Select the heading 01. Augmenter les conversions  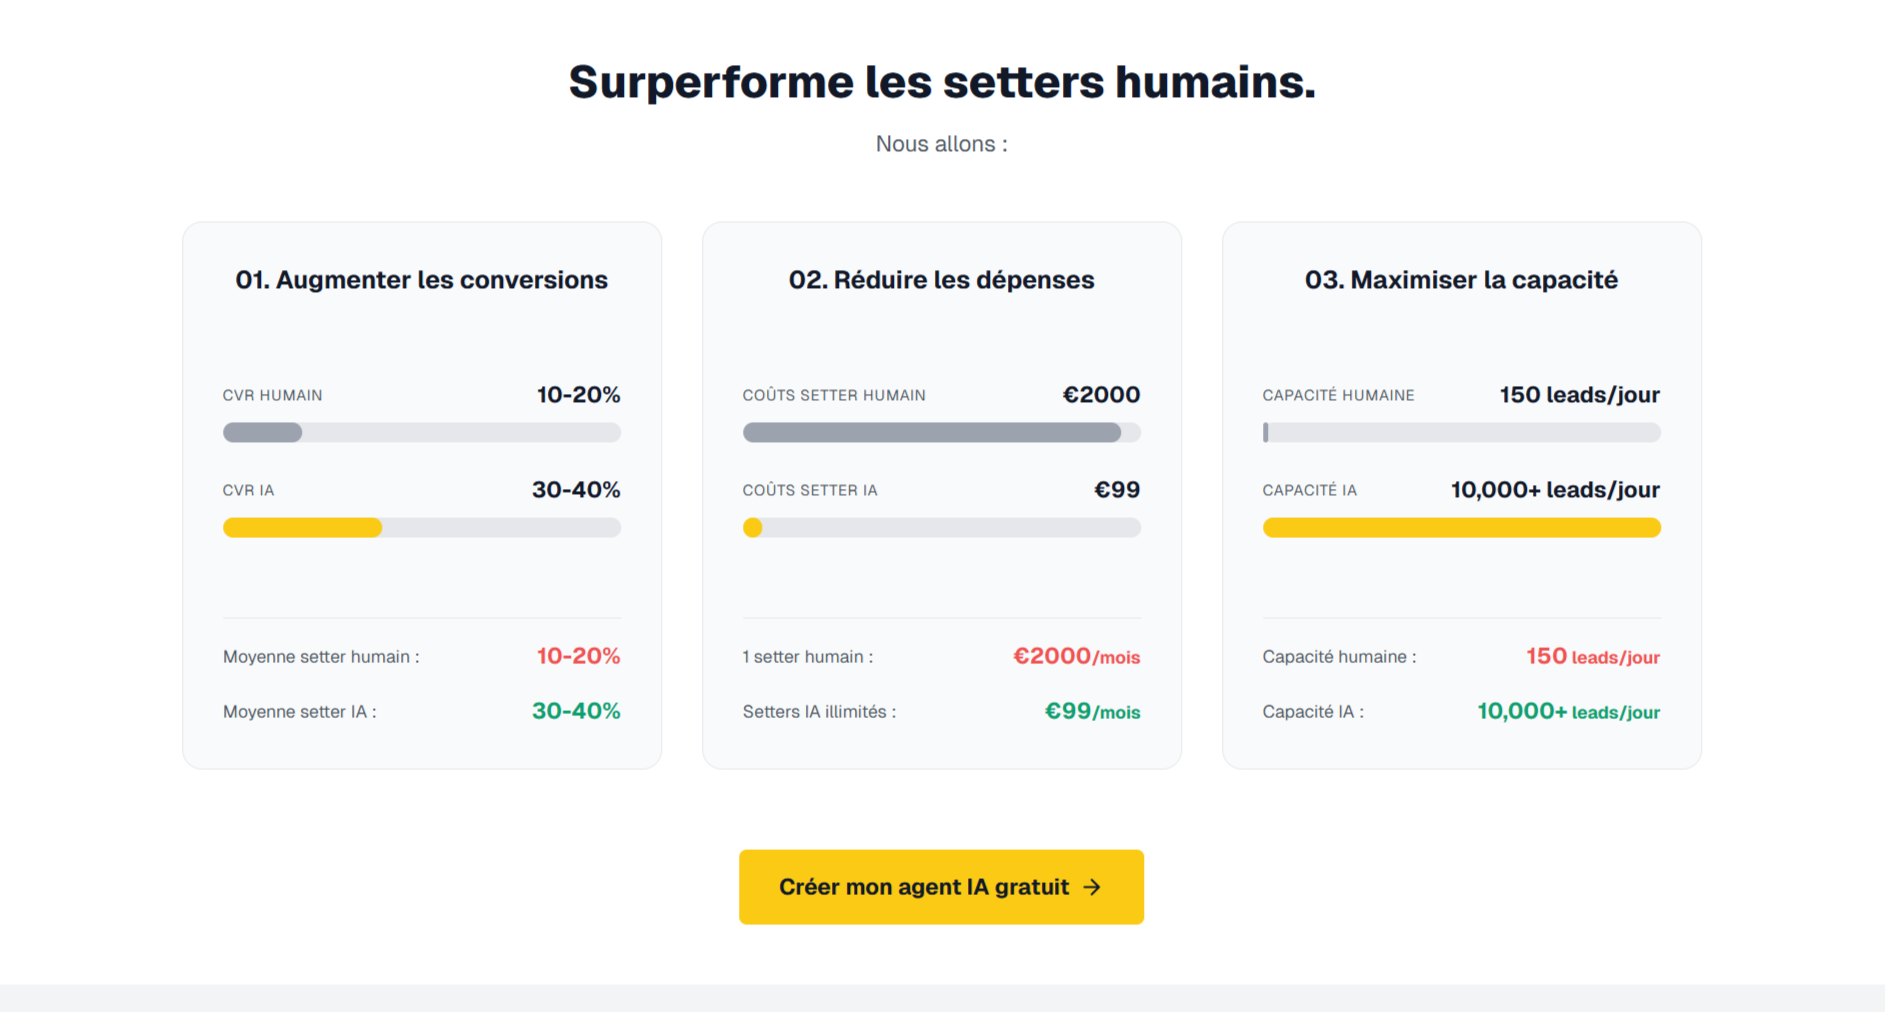click(422, 280)
